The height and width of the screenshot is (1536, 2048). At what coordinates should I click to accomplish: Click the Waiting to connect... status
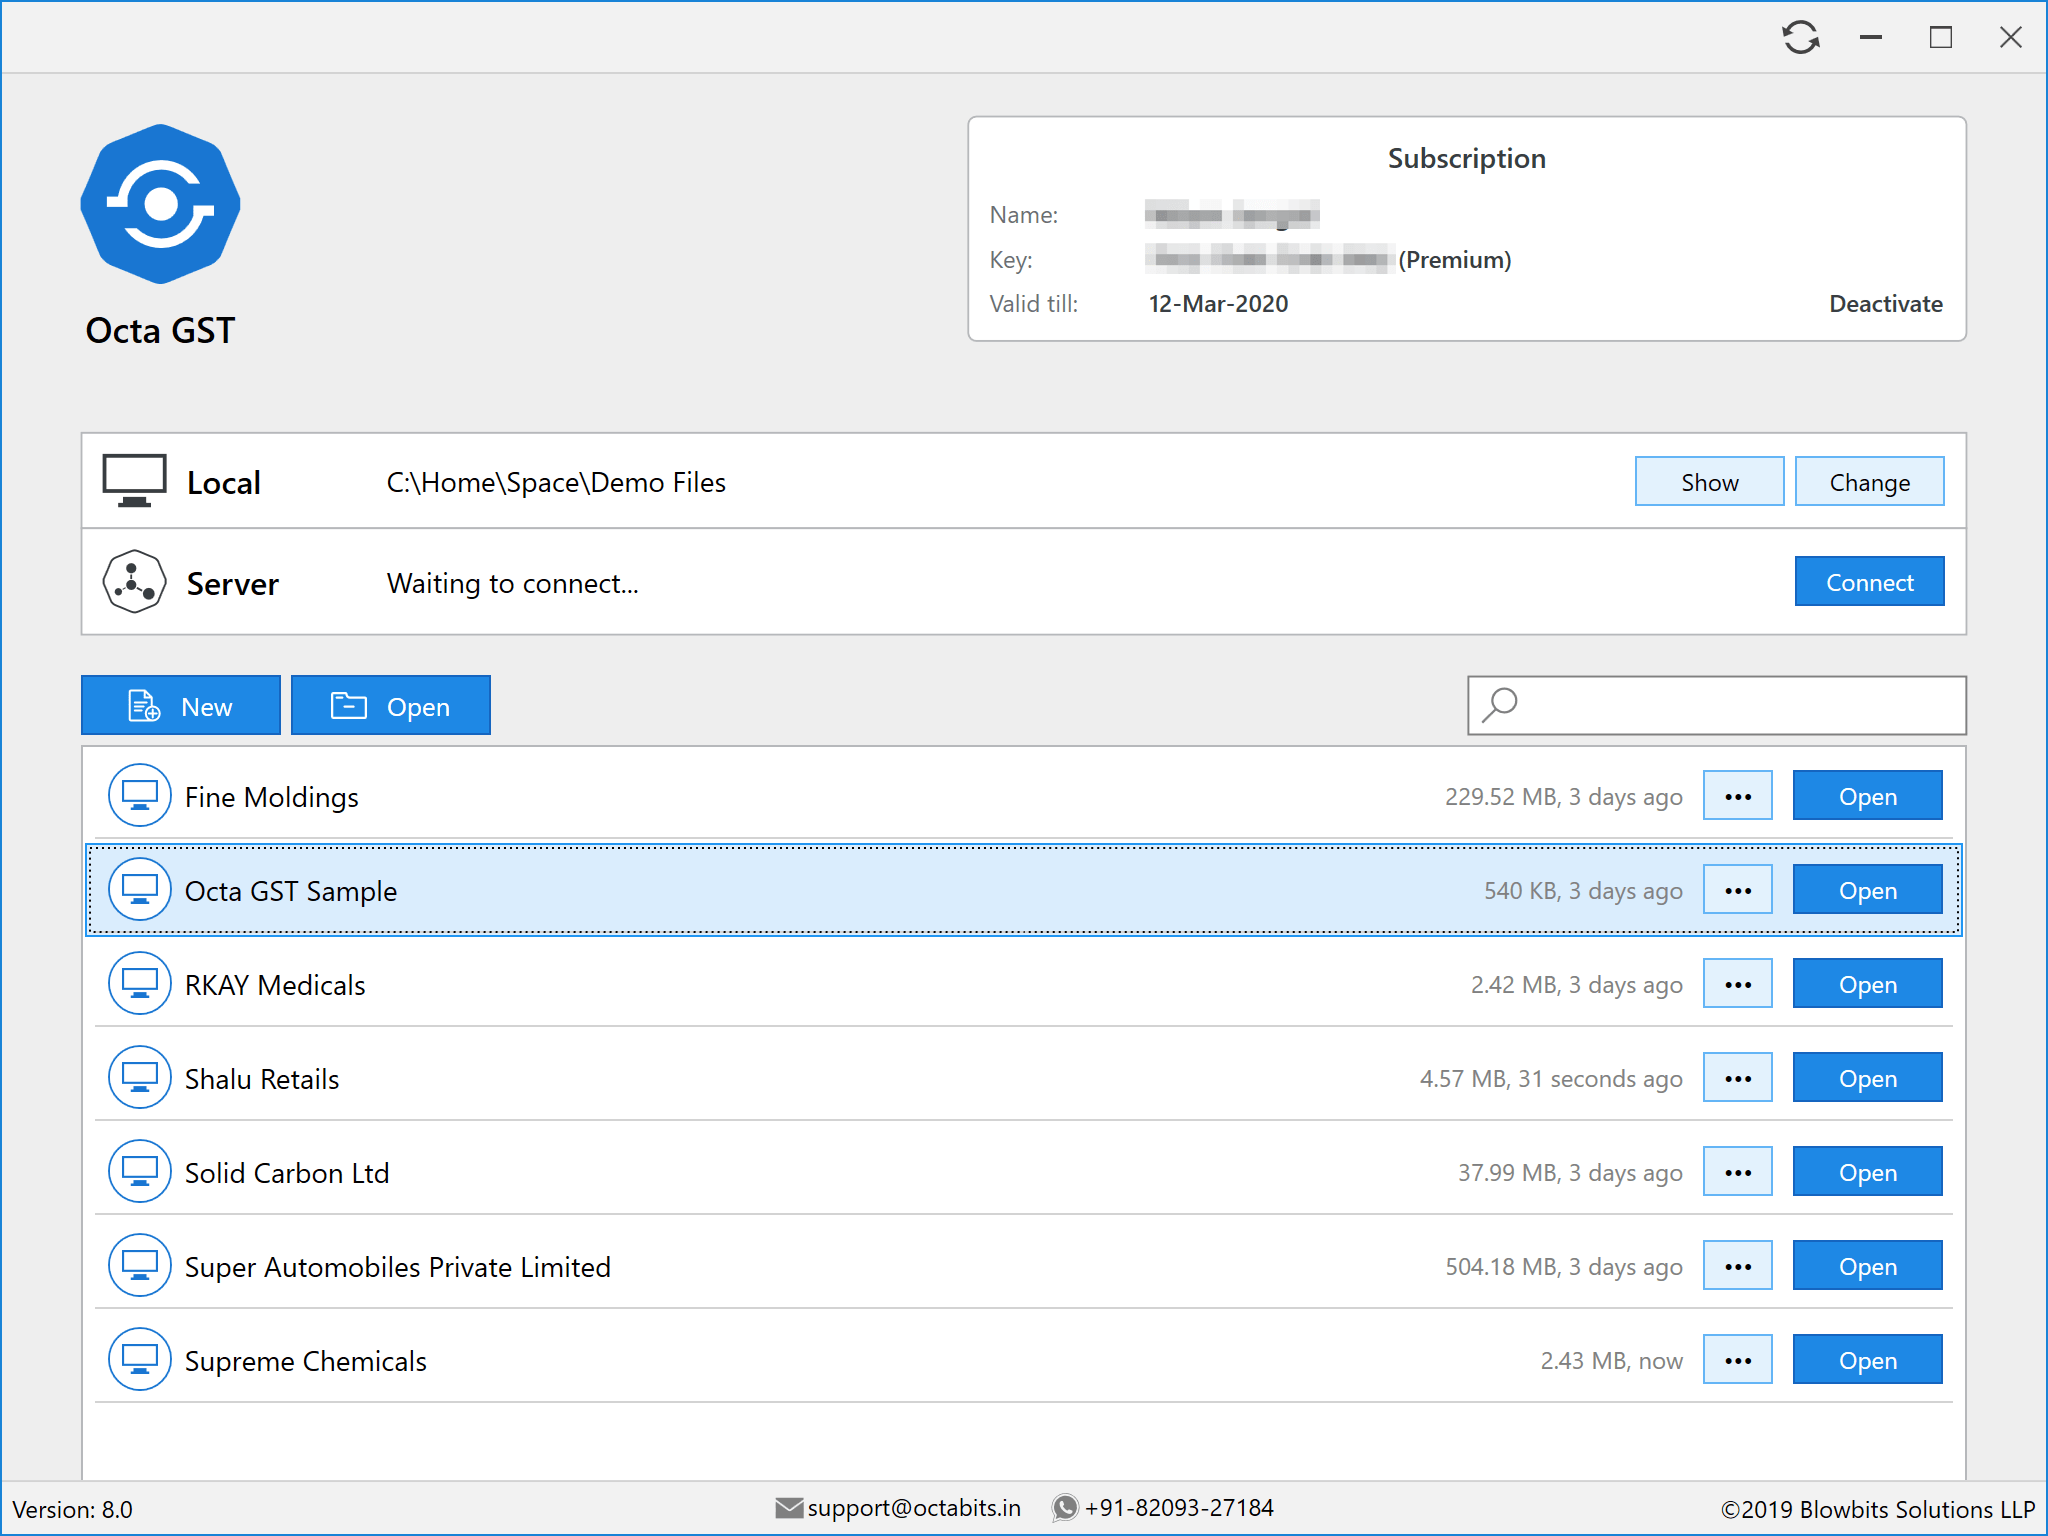click(512, 583)
